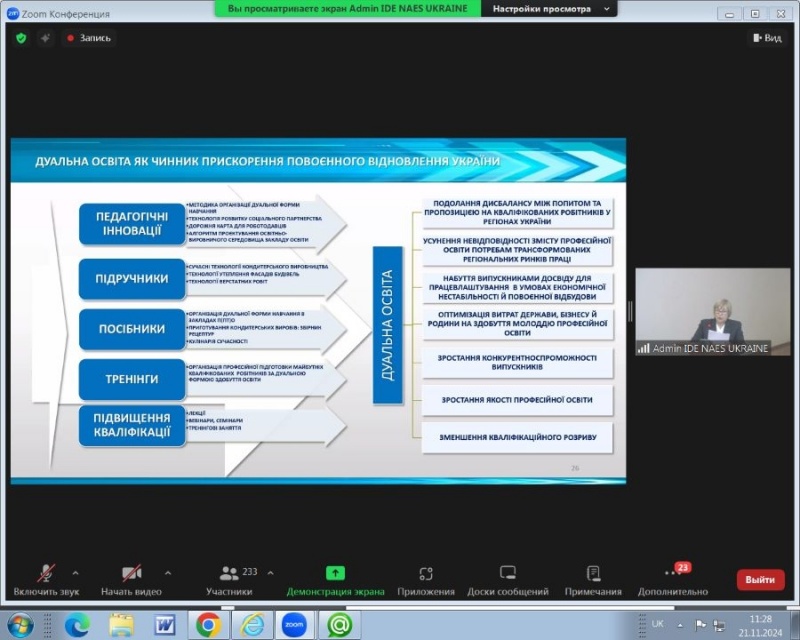This screenshot has width=800, height=640.
Task: Click the green encryption shield icon
Action: coord(21,38)
